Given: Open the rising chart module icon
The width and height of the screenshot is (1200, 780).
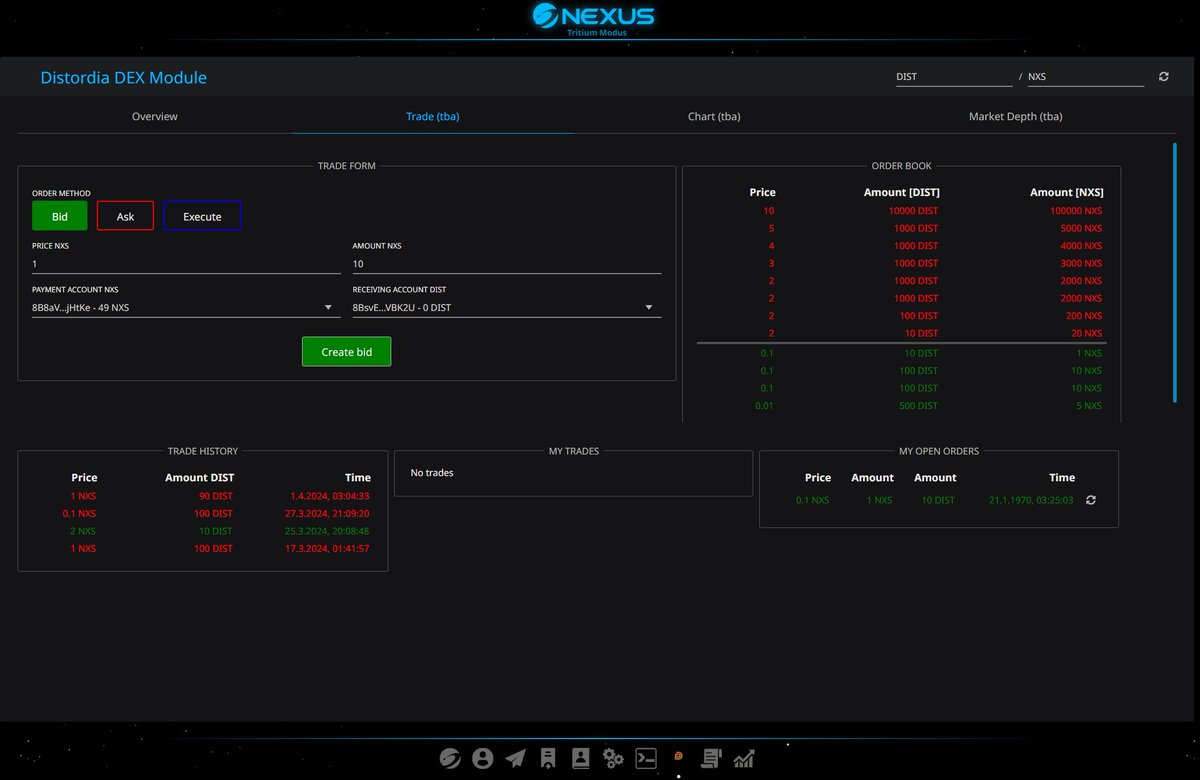Looking at the screenshot, I should [x=744, y=758].
